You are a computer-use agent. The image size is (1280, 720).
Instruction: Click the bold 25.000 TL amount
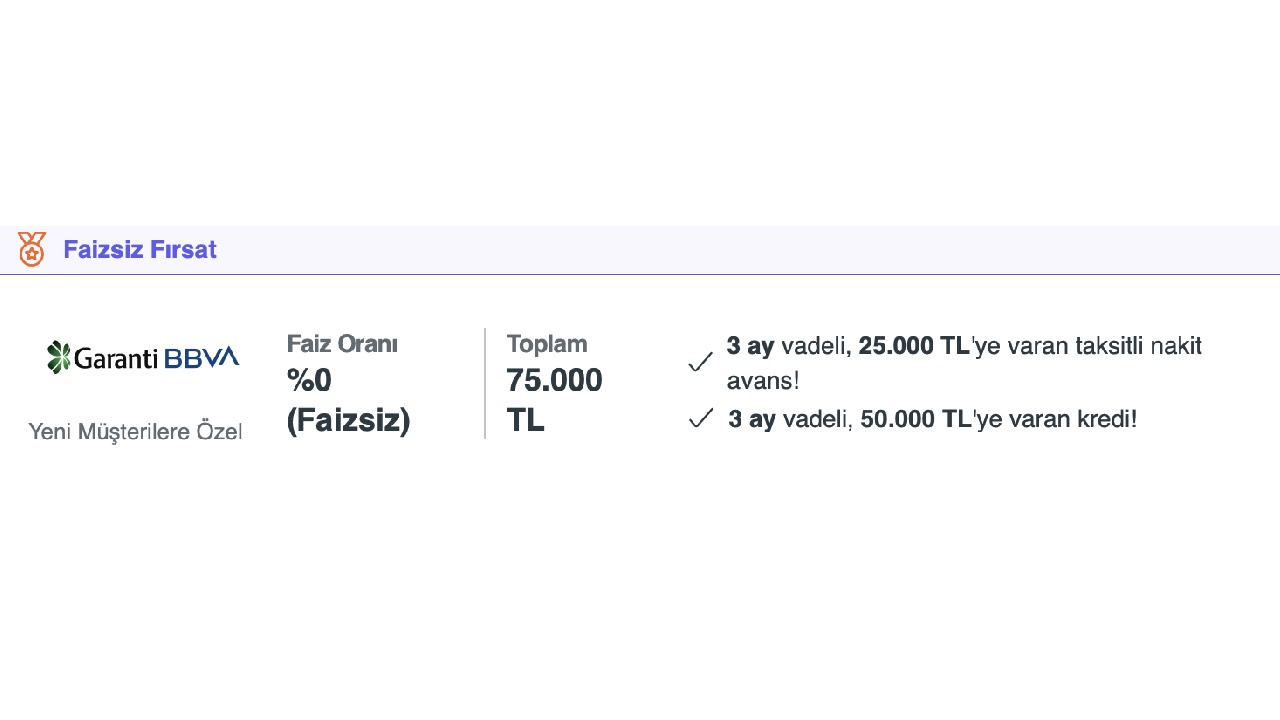914,347
